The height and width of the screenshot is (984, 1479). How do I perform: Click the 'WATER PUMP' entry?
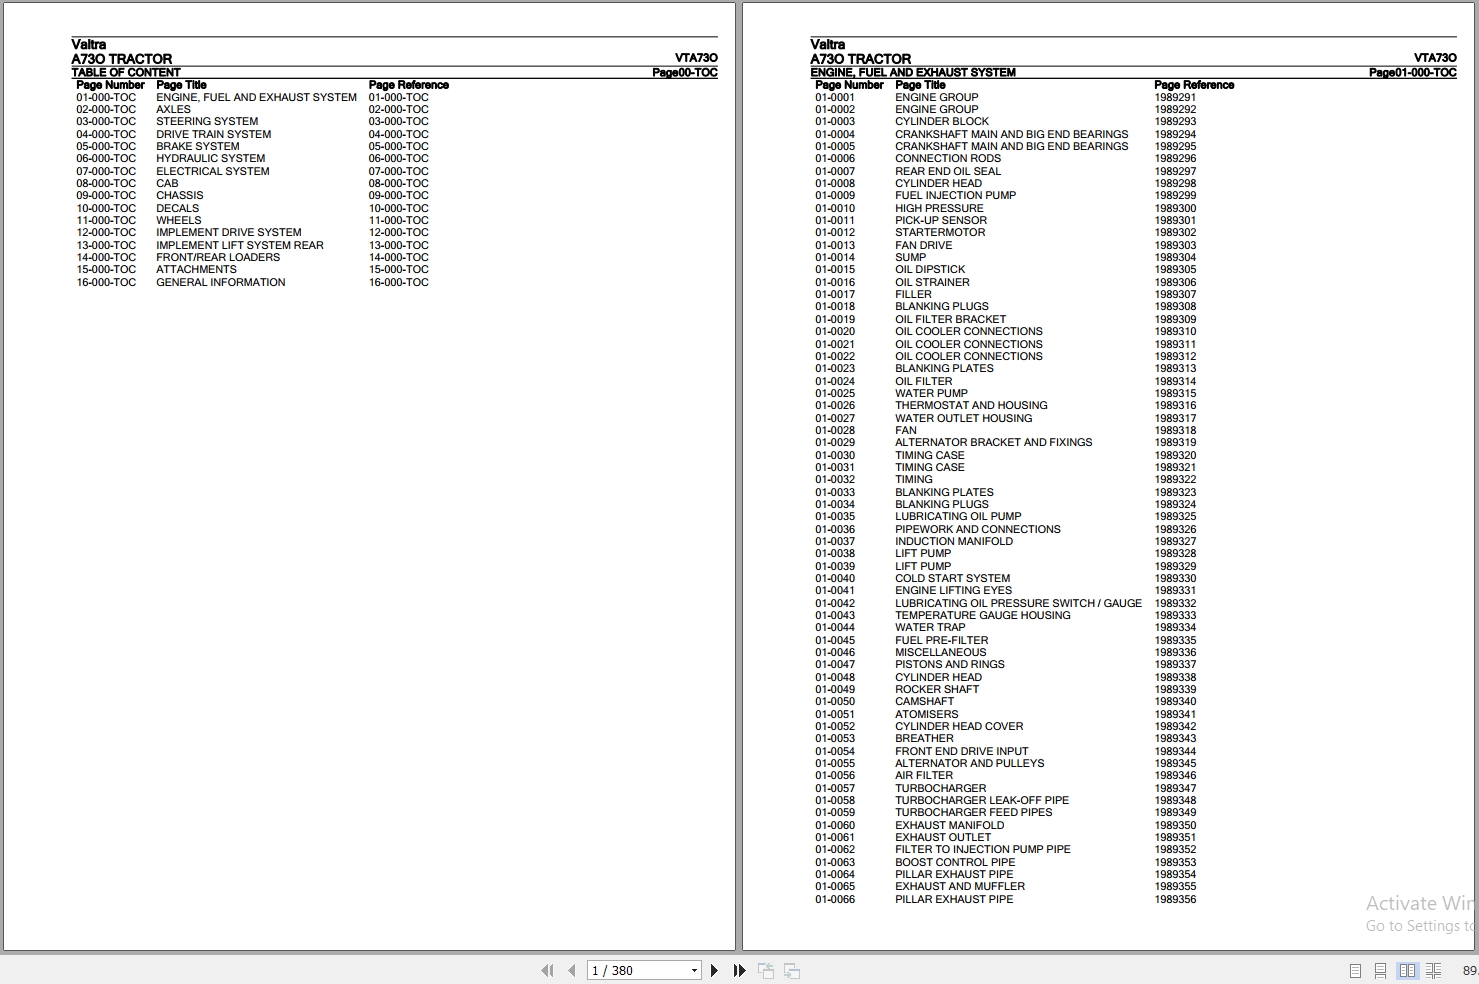[x=931, y=393]
